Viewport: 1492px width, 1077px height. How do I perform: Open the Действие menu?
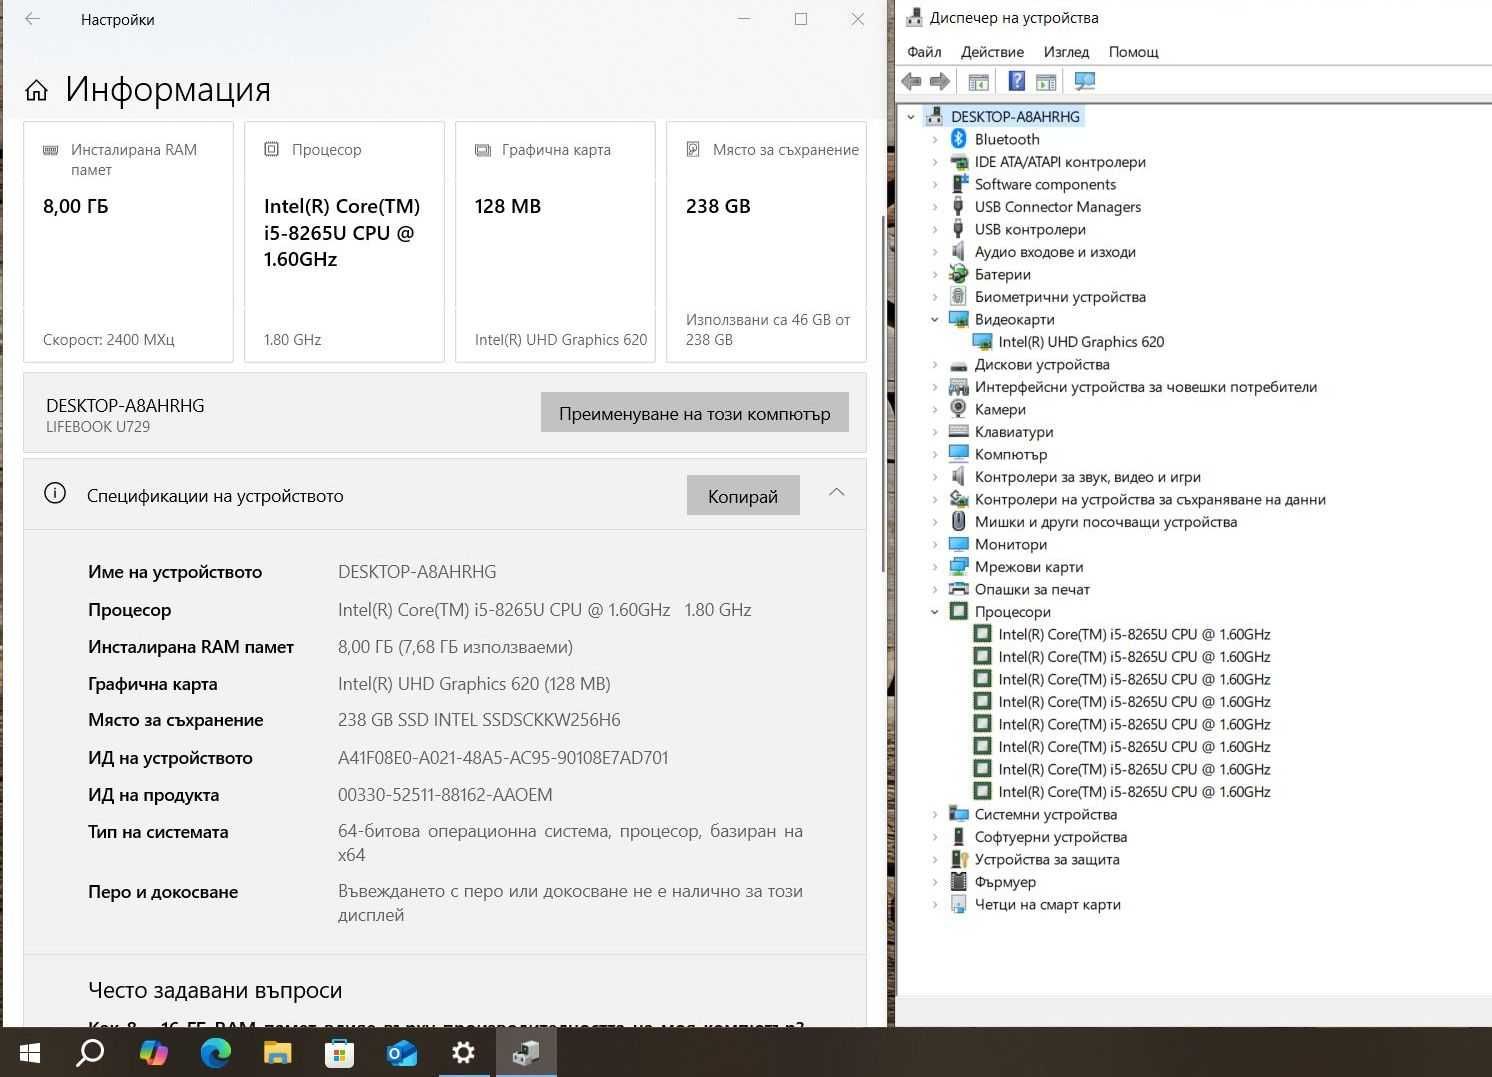(x=992, y=52)
